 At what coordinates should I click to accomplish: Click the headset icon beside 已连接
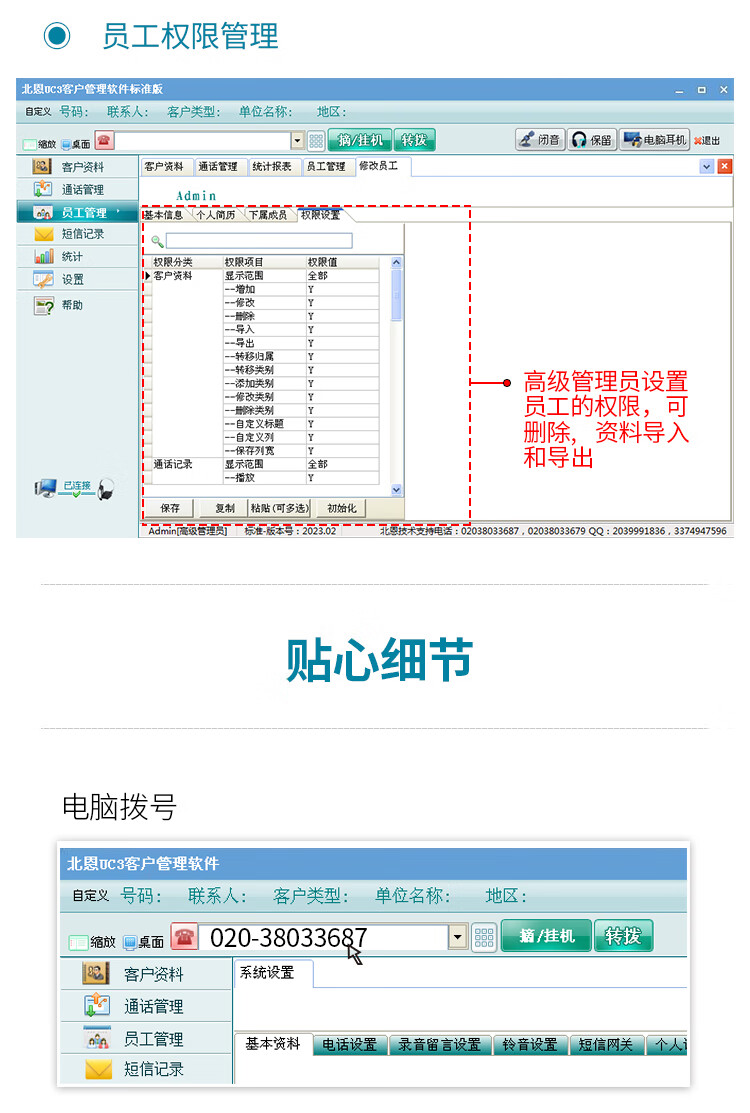click(x=106, y=488)
